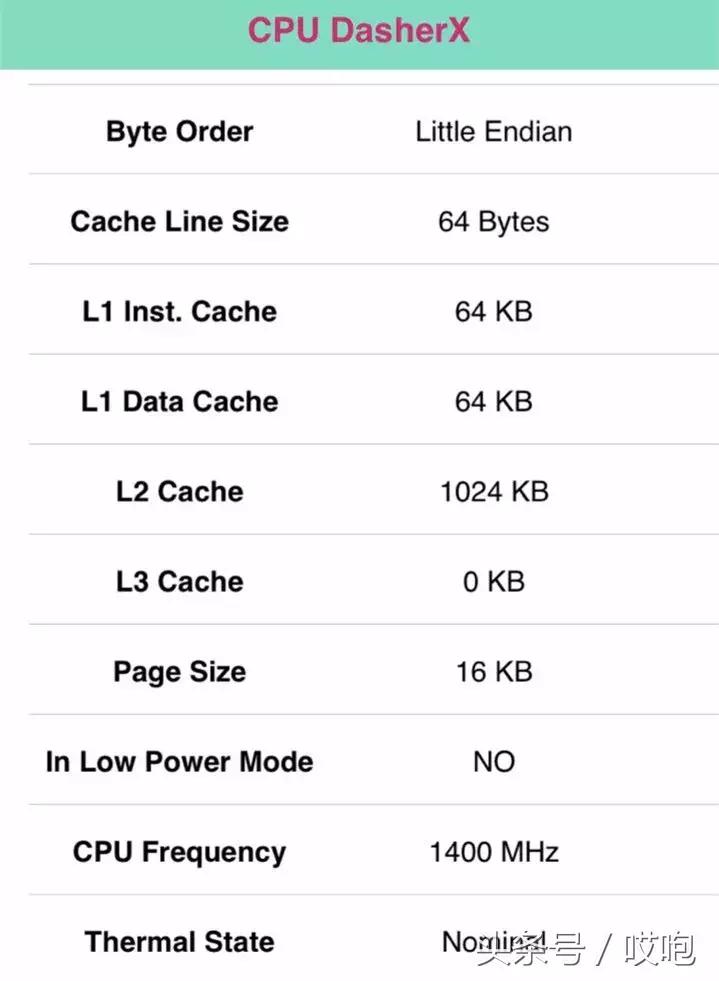This screenshot has height=981, width=719.
Task: Select the Page Size label
Action: [179, 672]
